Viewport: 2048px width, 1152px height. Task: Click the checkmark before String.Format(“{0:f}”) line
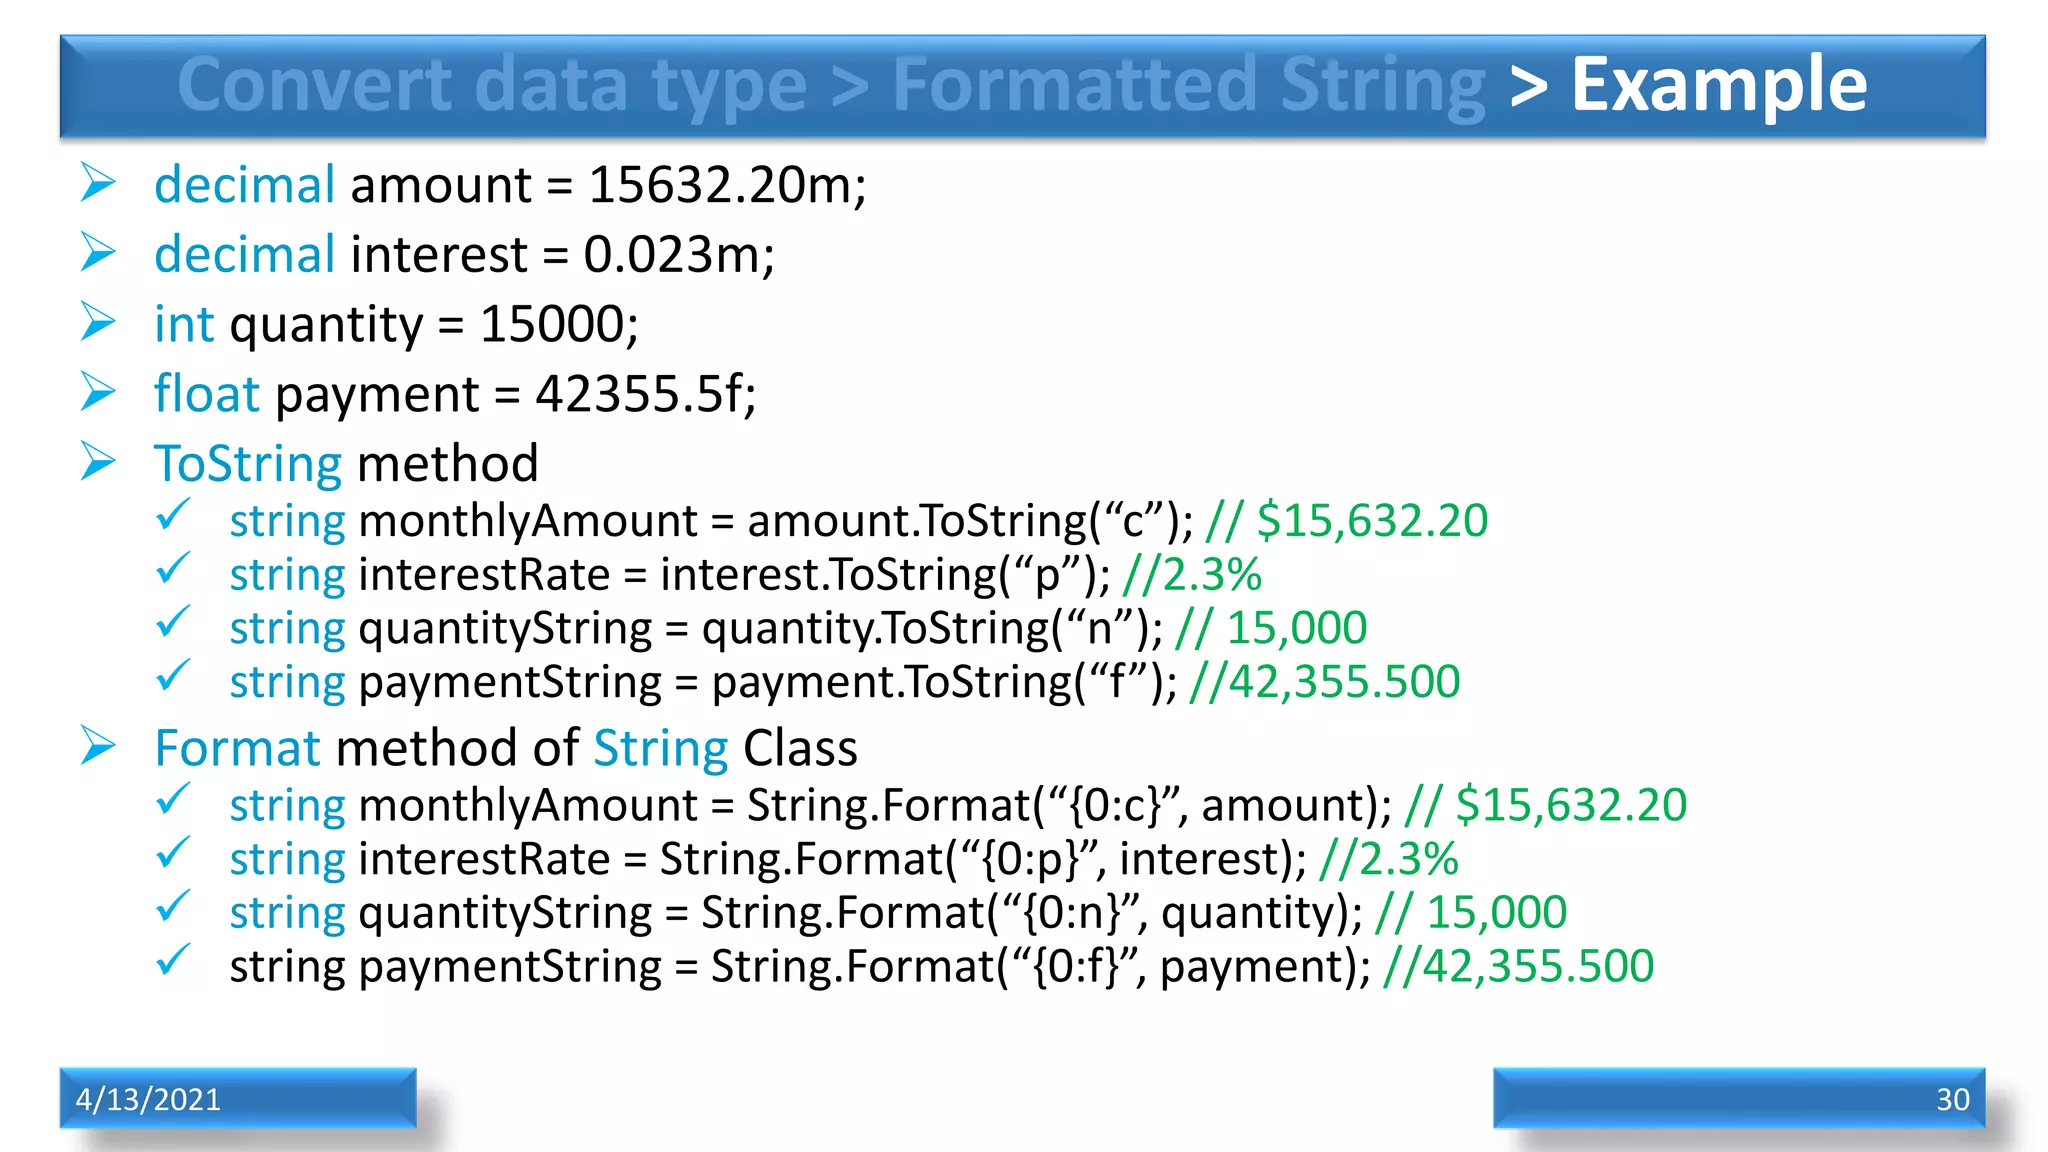[x=173, y=960]
